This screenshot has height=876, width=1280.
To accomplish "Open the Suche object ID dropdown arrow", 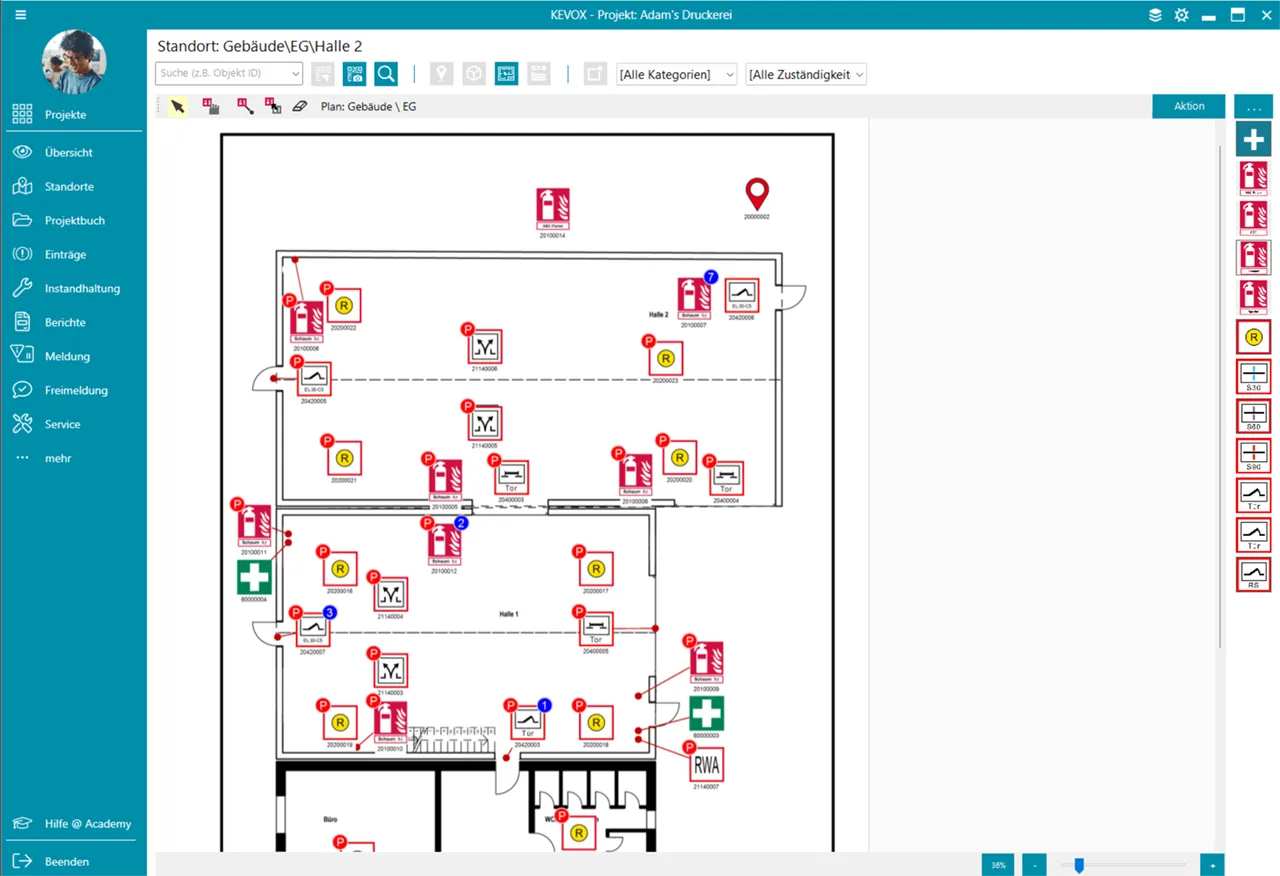I will [x=295, y=74].
